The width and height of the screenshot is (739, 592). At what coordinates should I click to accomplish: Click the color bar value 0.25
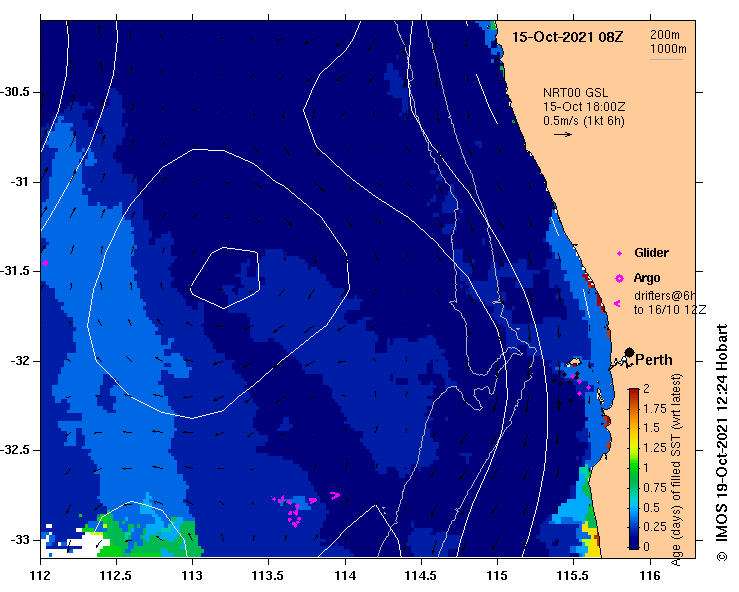[655, 527]
